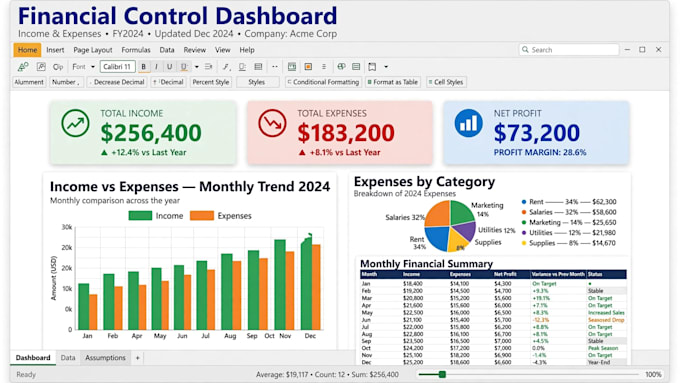
Task: Open the Calibri 11 font combo box
Action: [x=117, y=66]
